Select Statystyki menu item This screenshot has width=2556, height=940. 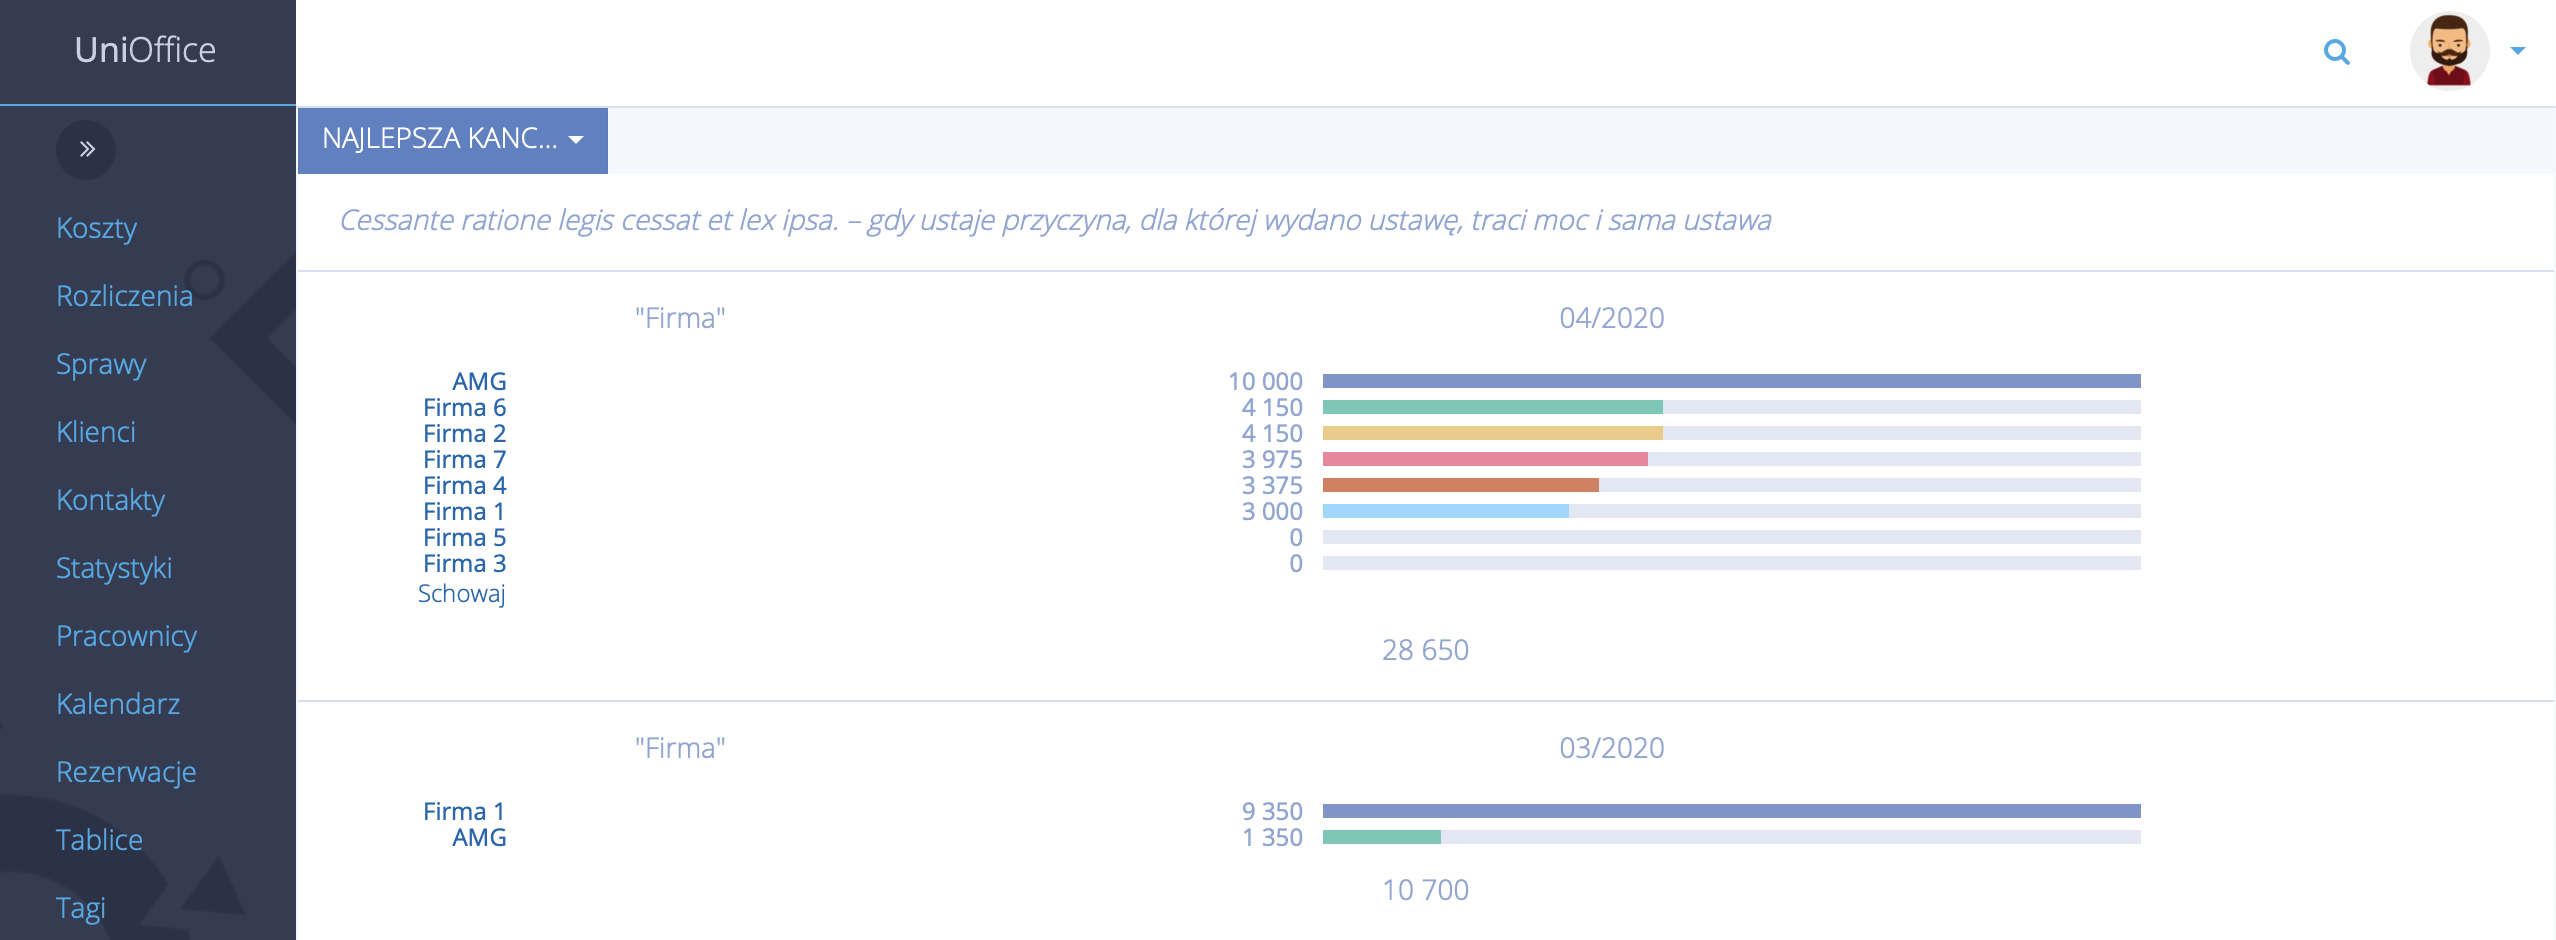point(114,568)
